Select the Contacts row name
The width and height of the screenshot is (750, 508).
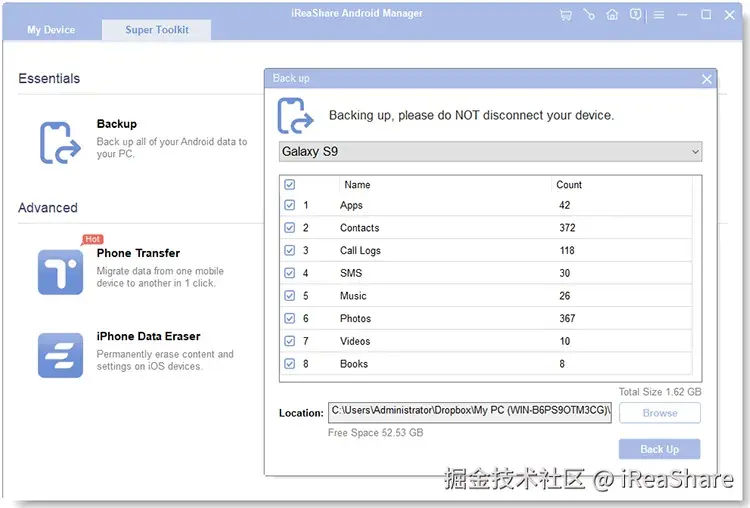[359, 228]
